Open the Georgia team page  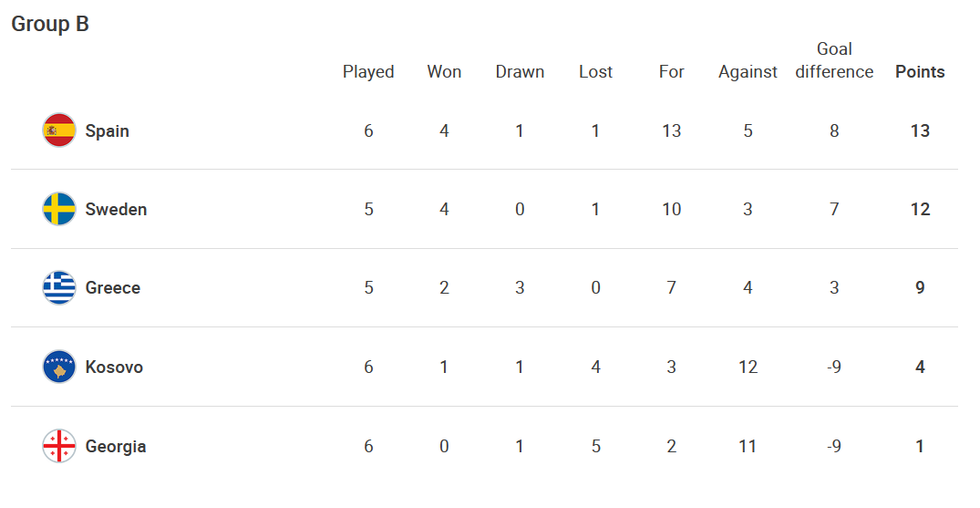coord(116,446)
